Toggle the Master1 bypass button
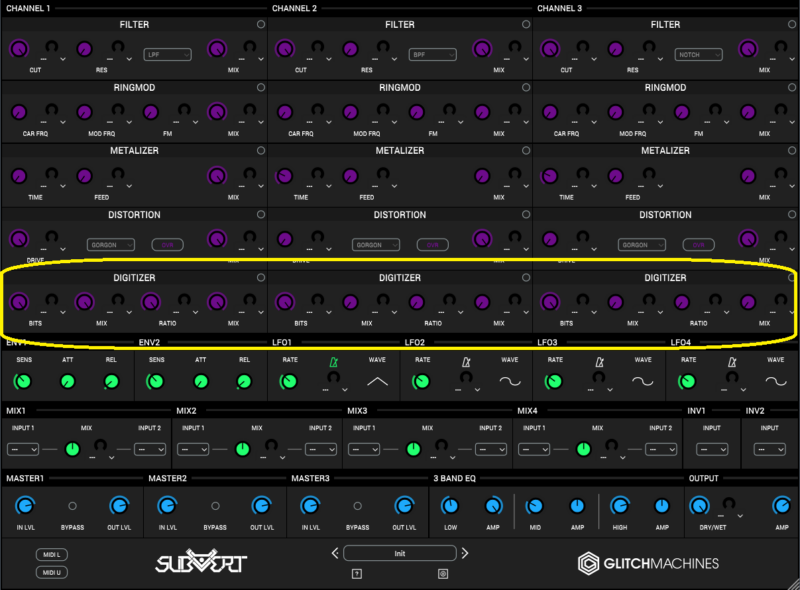 click(72, 507)
